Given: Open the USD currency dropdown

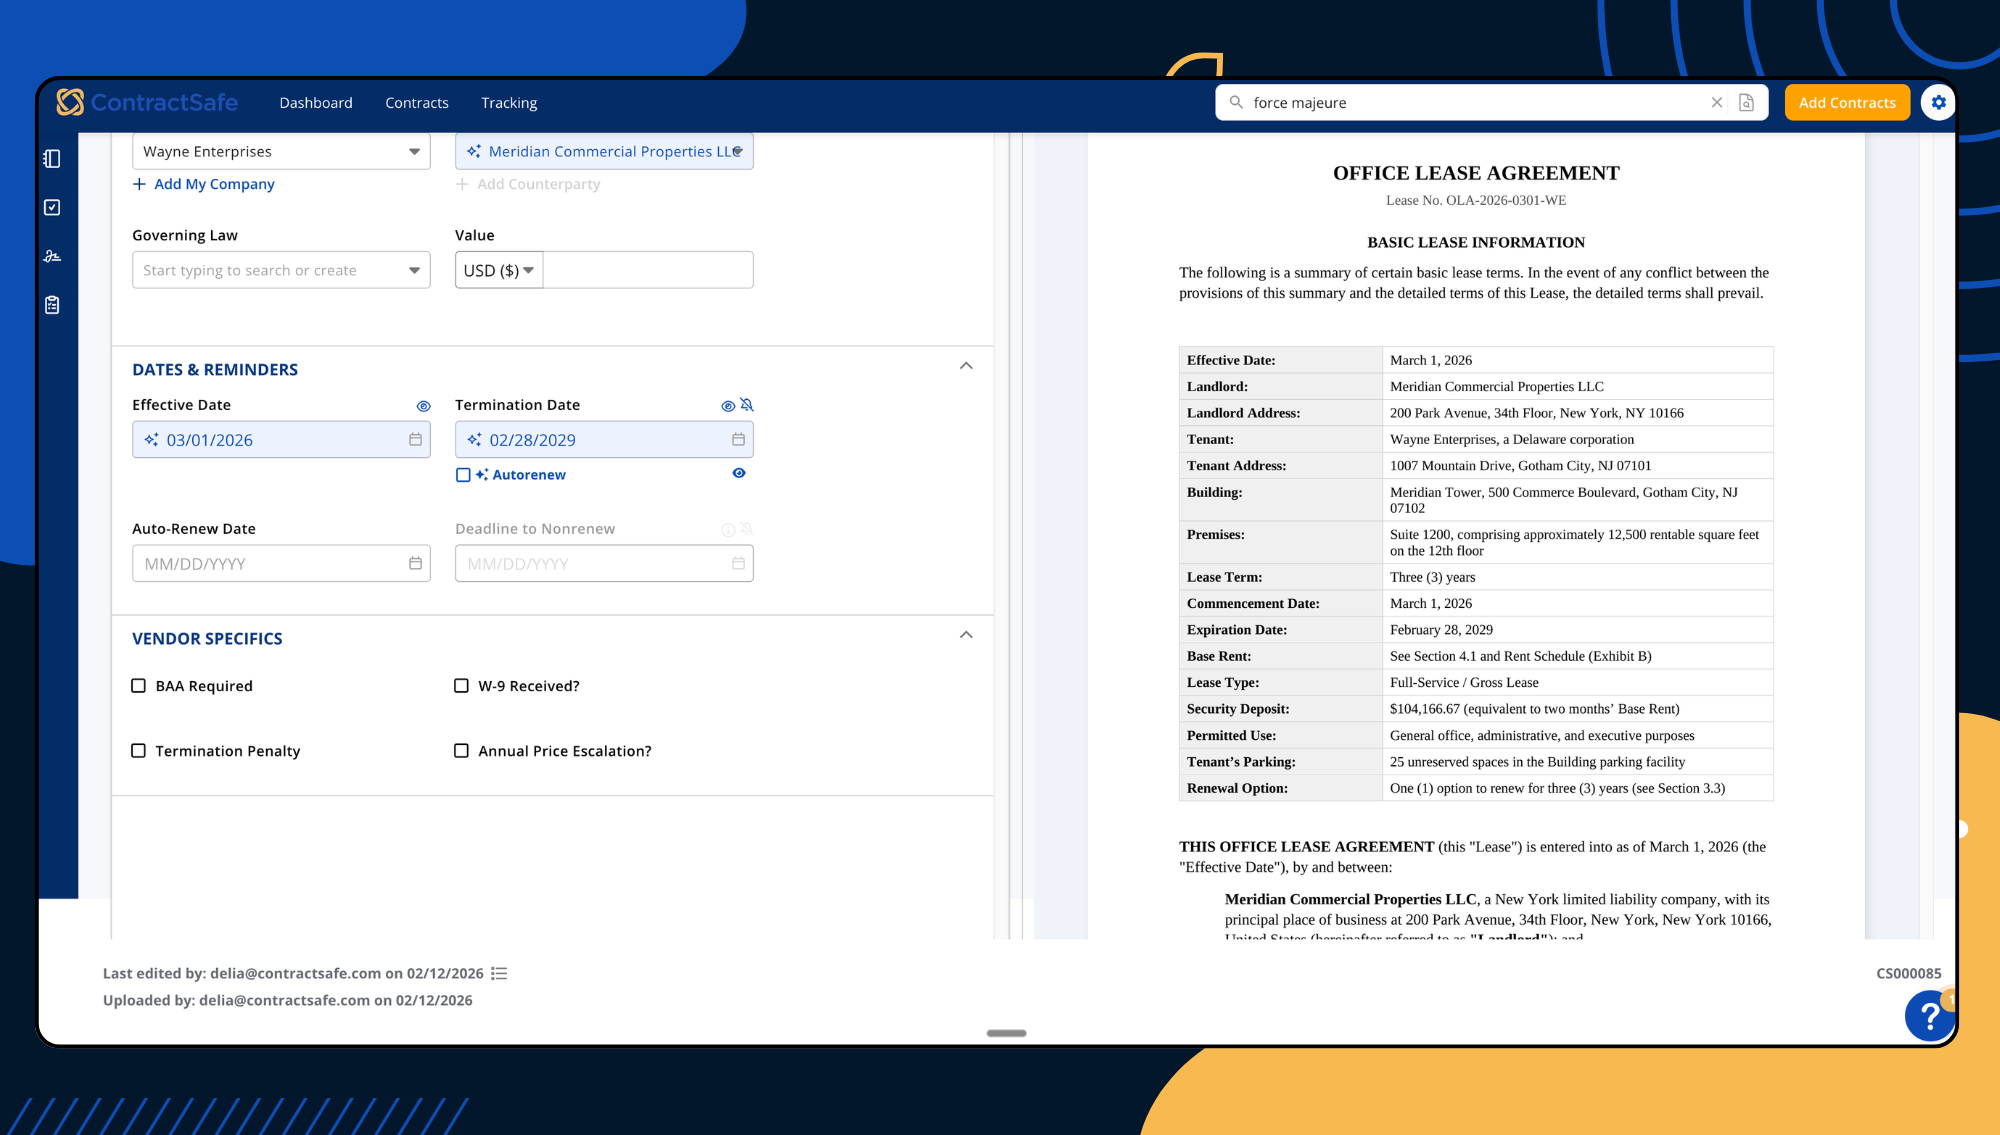Looking at the screenshot, I should pos(498,271).
